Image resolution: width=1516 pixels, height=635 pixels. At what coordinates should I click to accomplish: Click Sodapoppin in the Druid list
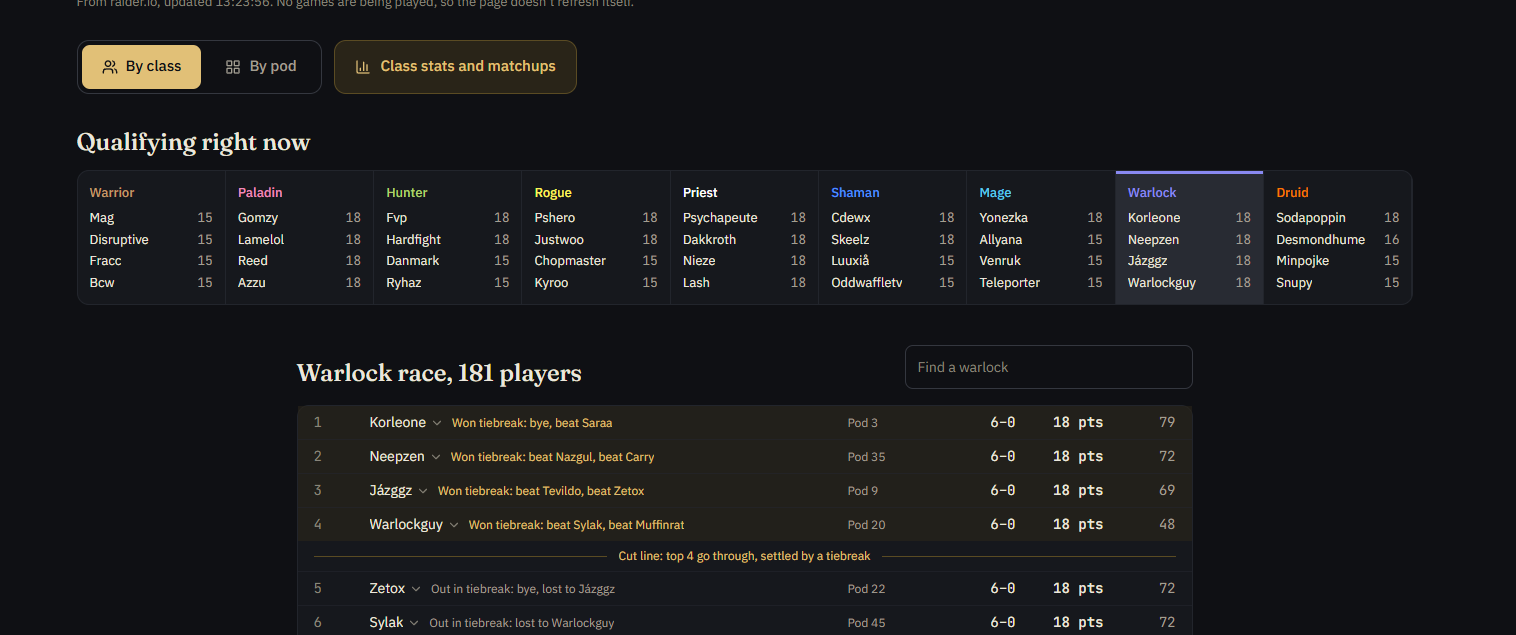[x=1311, y=218]
